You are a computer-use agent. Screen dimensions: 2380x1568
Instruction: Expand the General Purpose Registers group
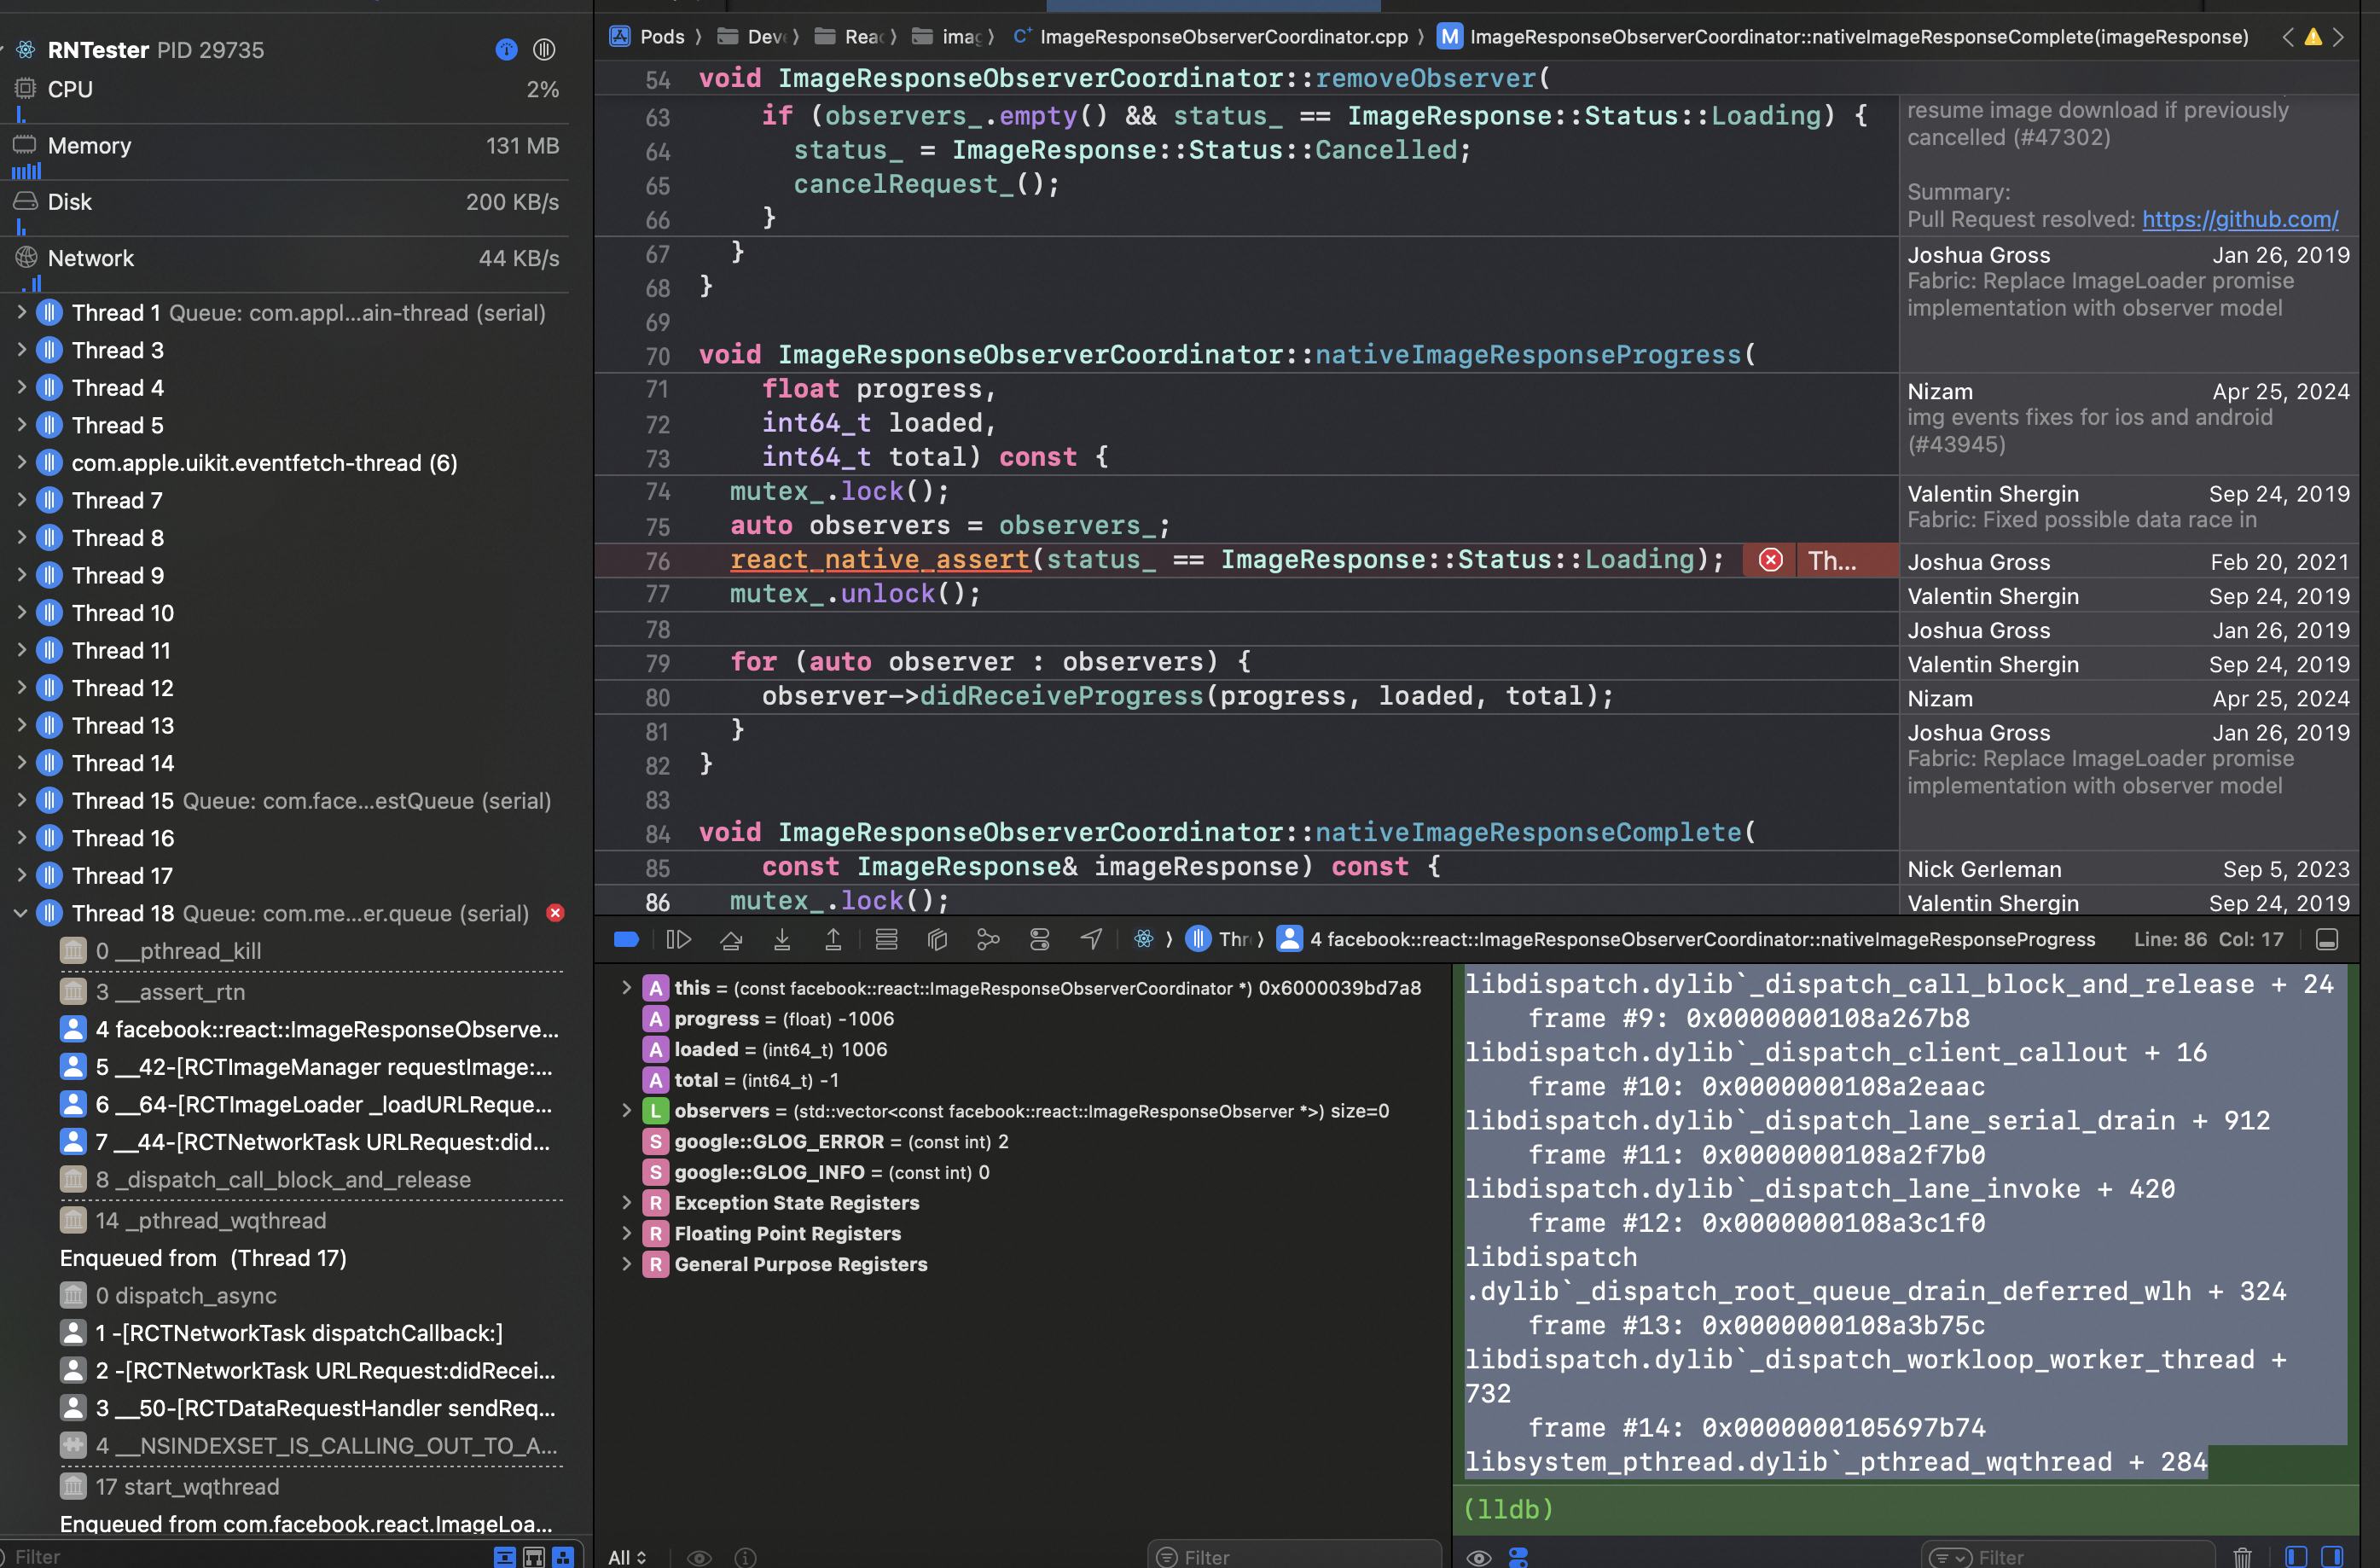coord(626,1264)
